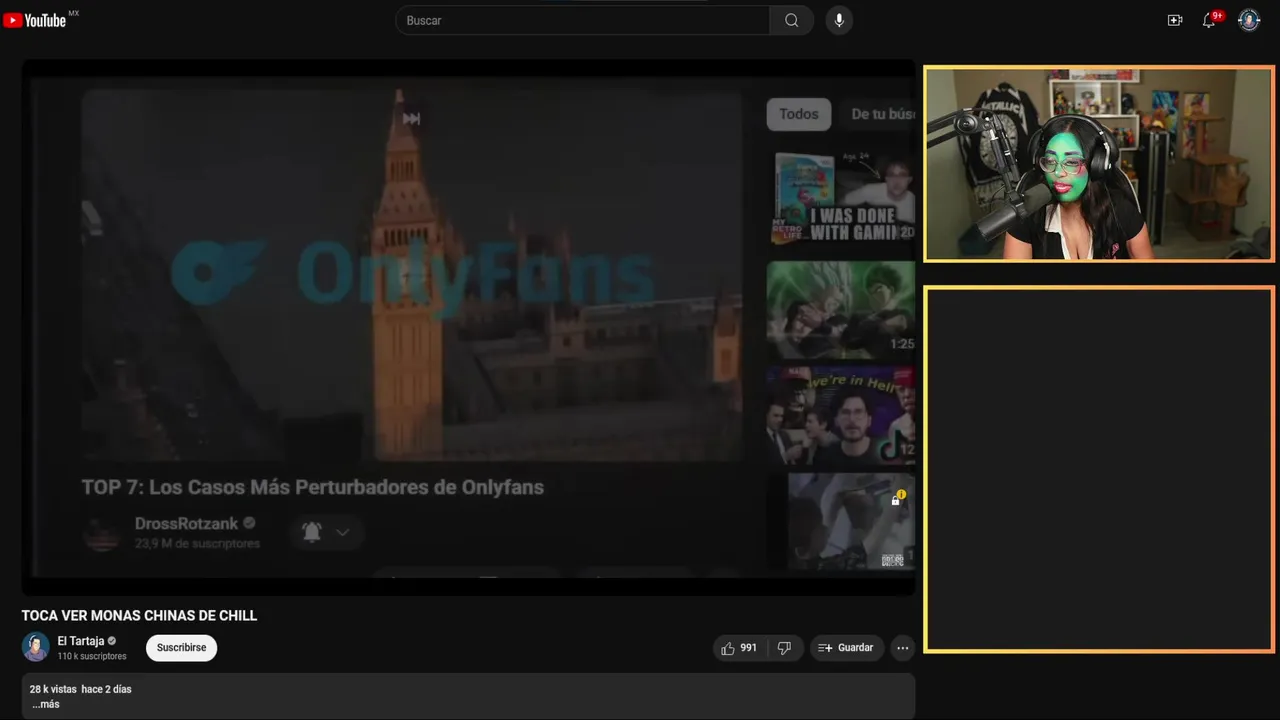Click the El Tartaja channel name
Viewport: 1280px width, 720px height.
click(81, 641)
